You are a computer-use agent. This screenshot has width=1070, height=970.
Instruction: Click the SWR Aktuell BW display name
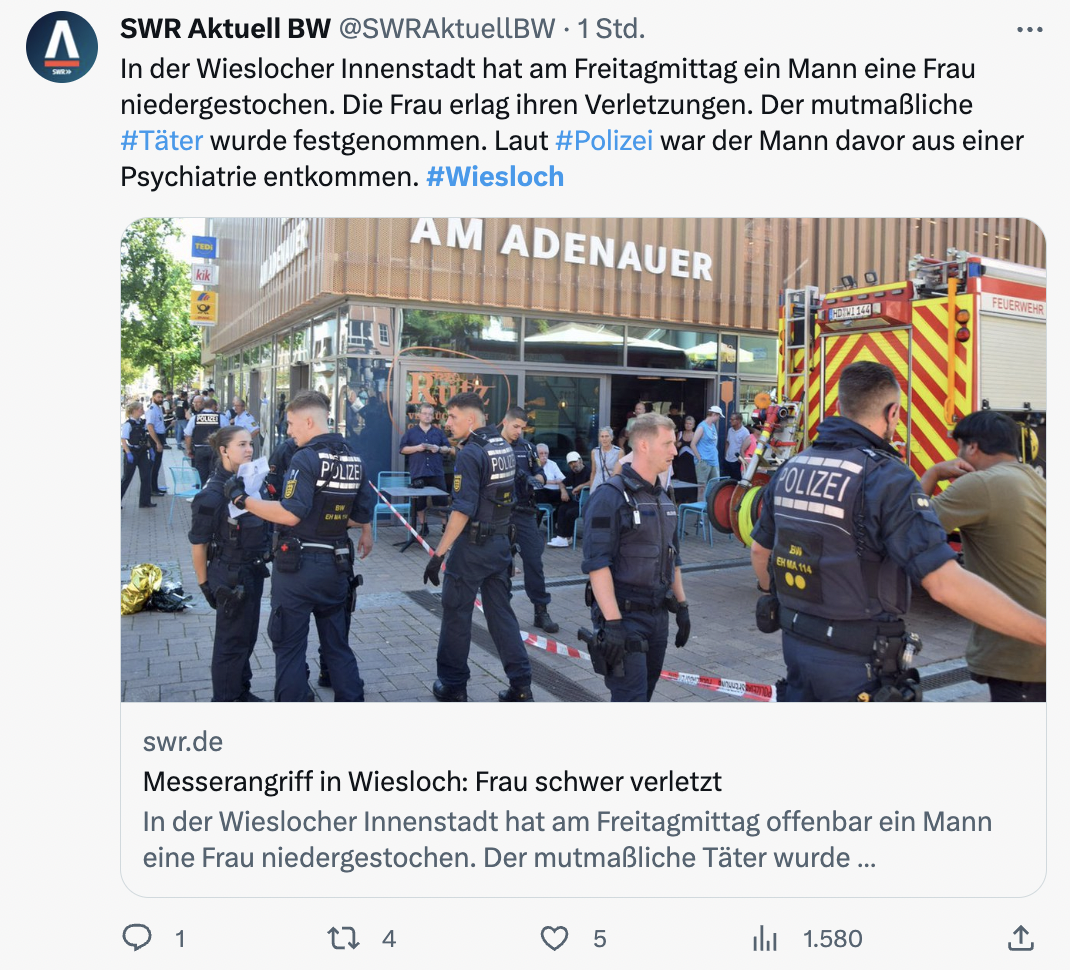coord(225,29)
